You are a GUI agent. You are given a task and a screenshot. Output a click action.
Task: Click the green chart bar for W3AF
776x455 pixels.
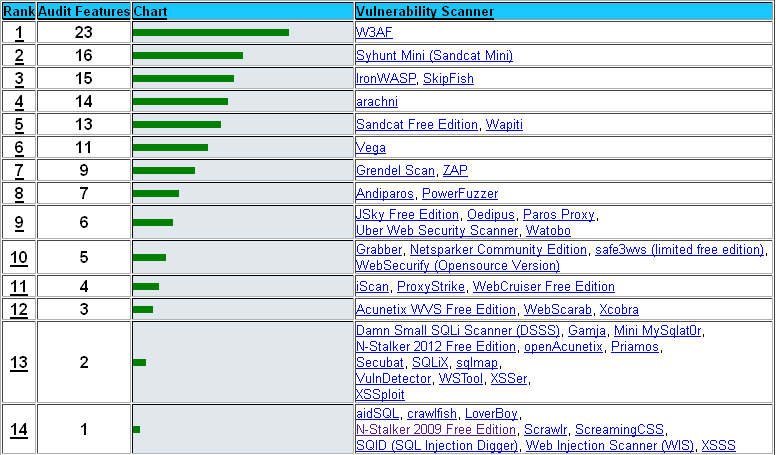211,33
